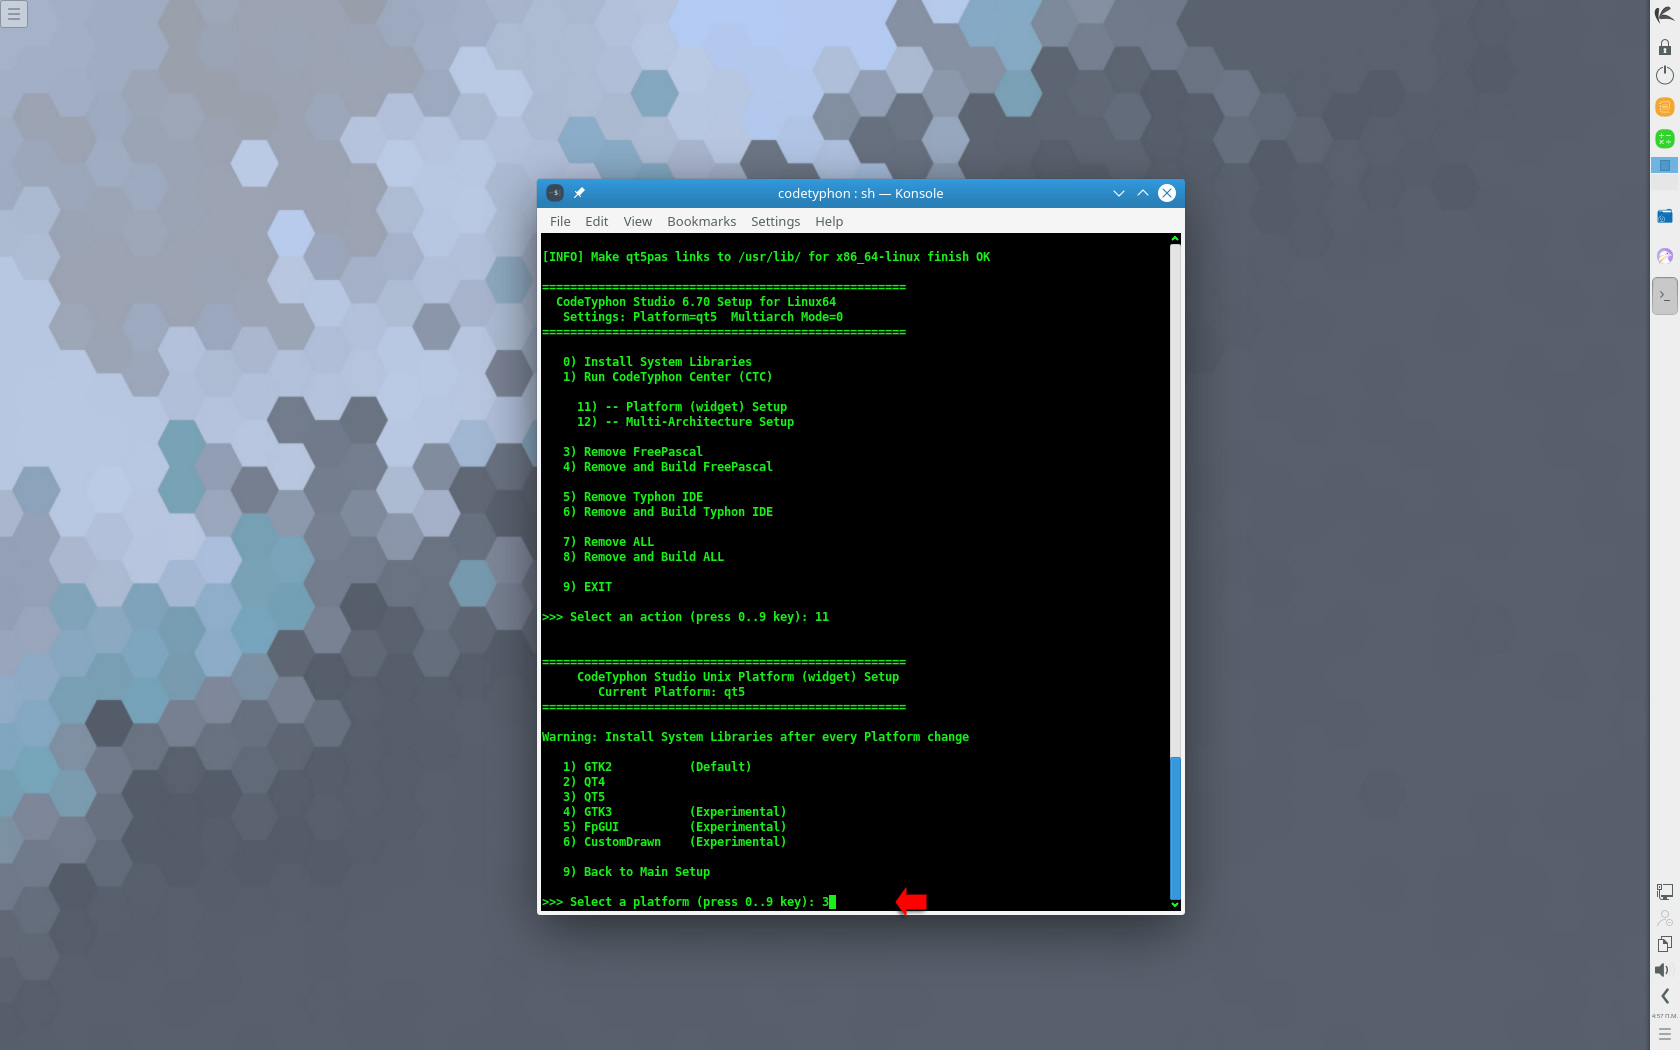Open the Bookmarks menu in Konsole

[702, 221]
